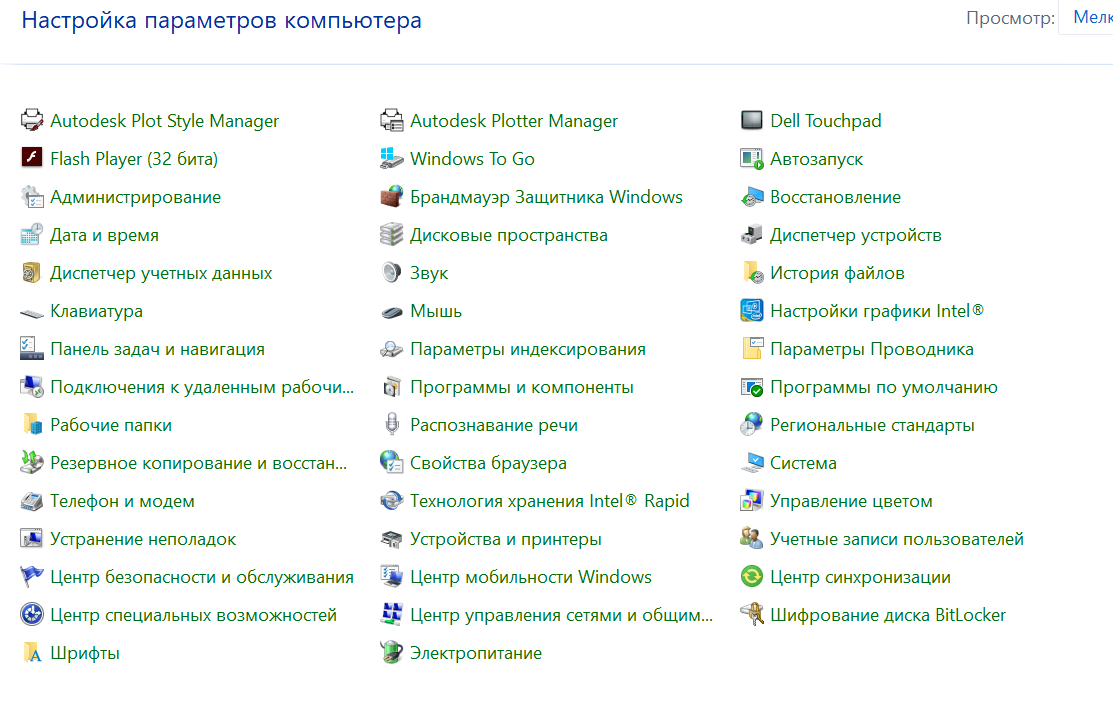
Task: Click the Администрирование gear icon
Action: coord(32,196)
